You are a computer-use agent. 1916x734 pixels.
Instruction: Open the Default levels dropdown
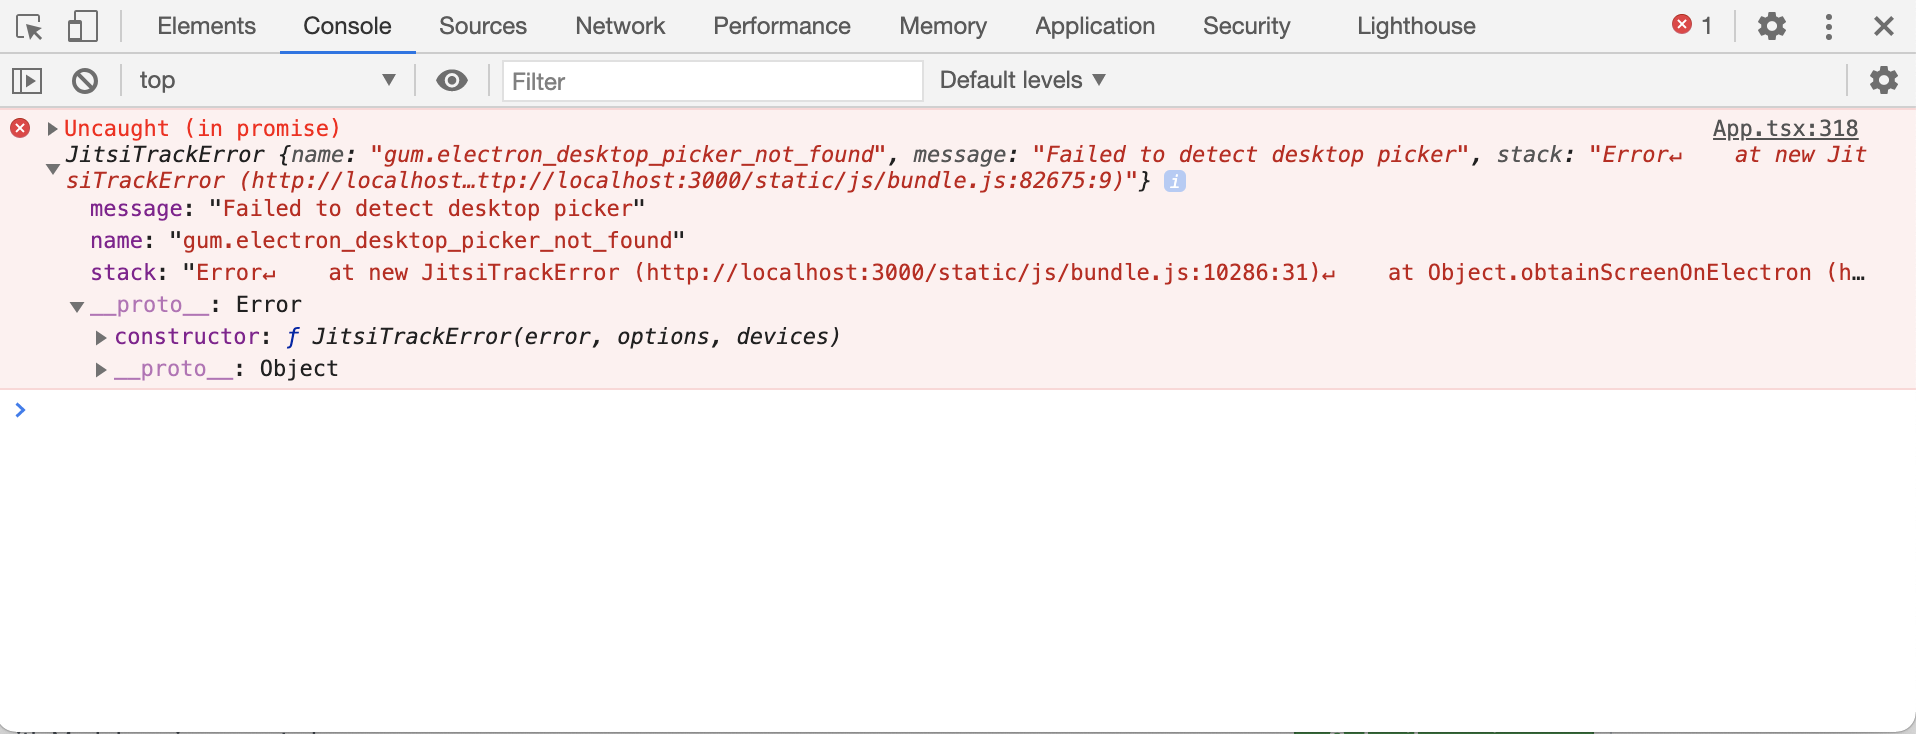1021,80
